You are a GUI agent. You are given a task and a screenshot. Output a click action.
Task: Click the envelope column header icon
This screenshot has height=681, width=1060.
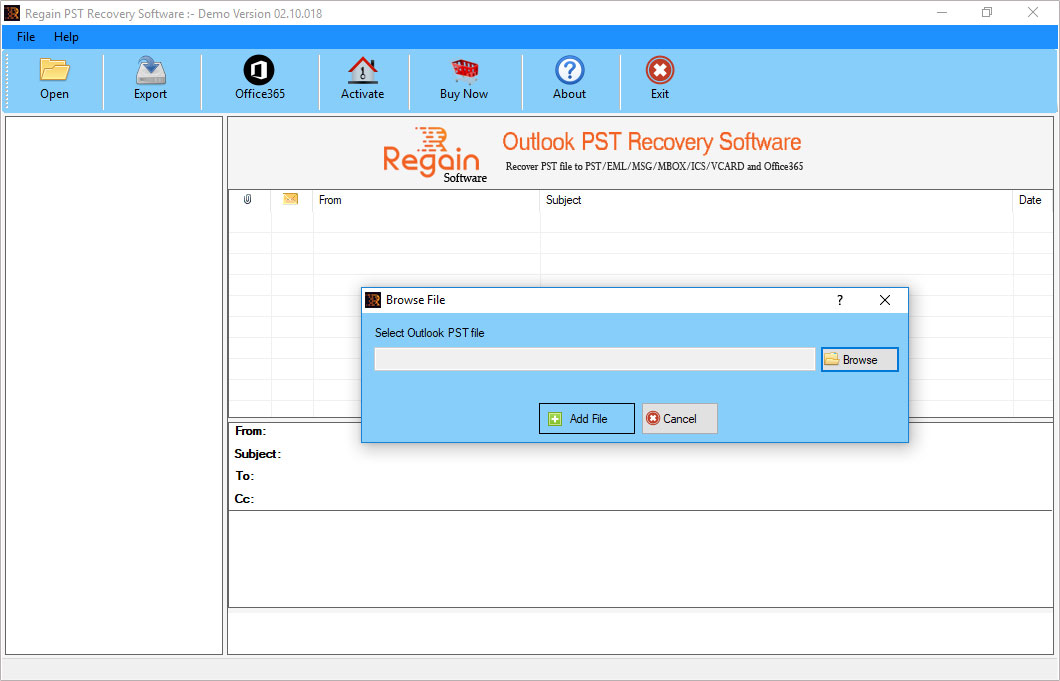(x=290, y=199)
